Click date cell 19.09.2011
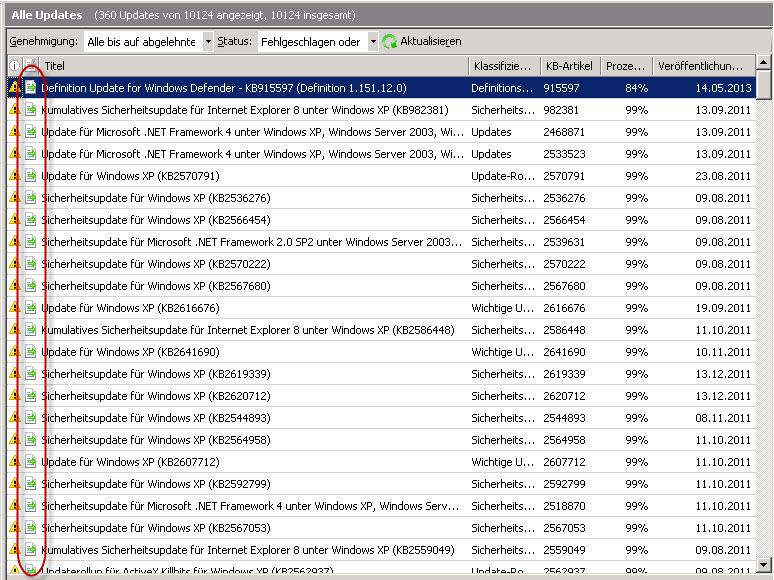The width and height of the screenshot is (774, 580). [x=723, y=308]
